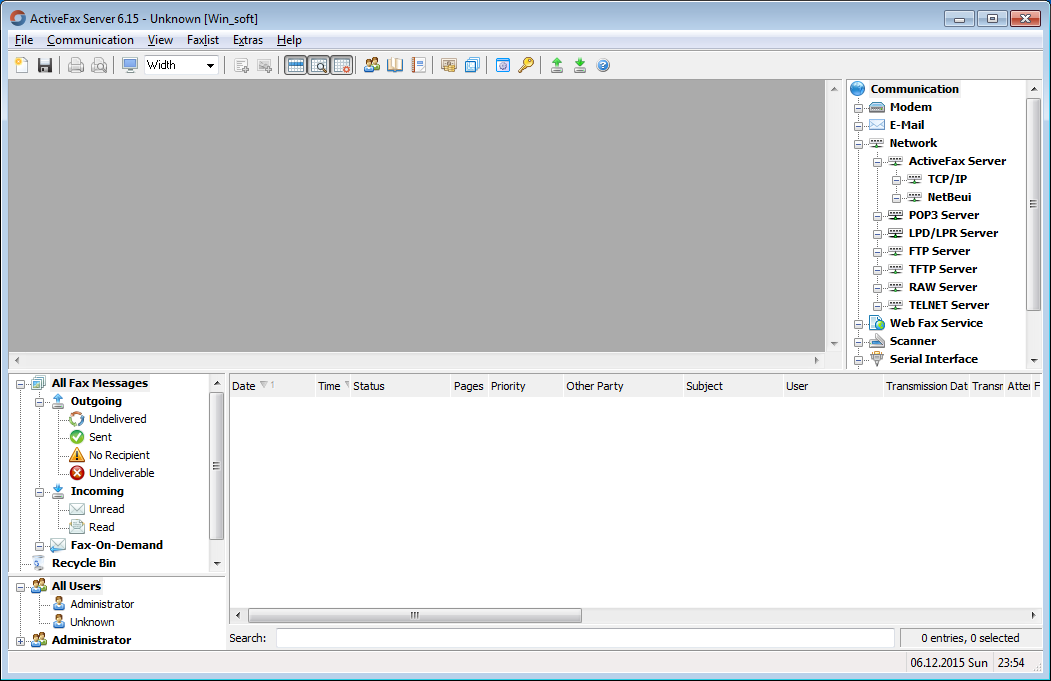Collapse the Modem node

(858, 108)
